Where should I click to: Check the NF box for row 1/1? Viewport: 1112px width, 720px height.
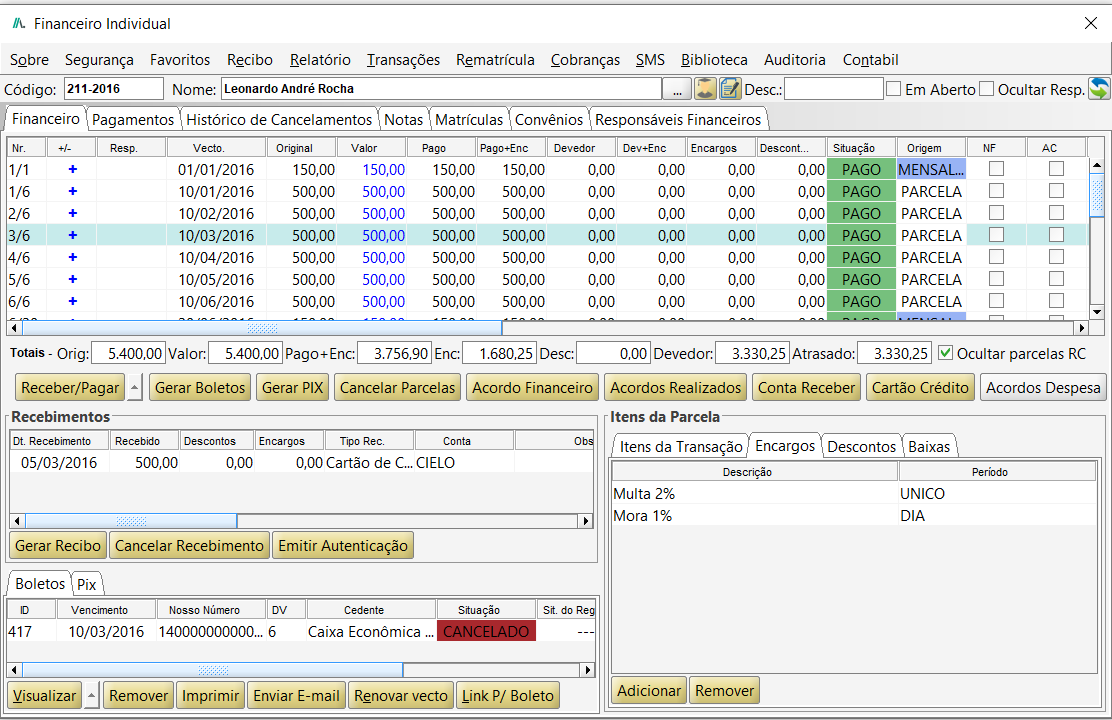996,169
